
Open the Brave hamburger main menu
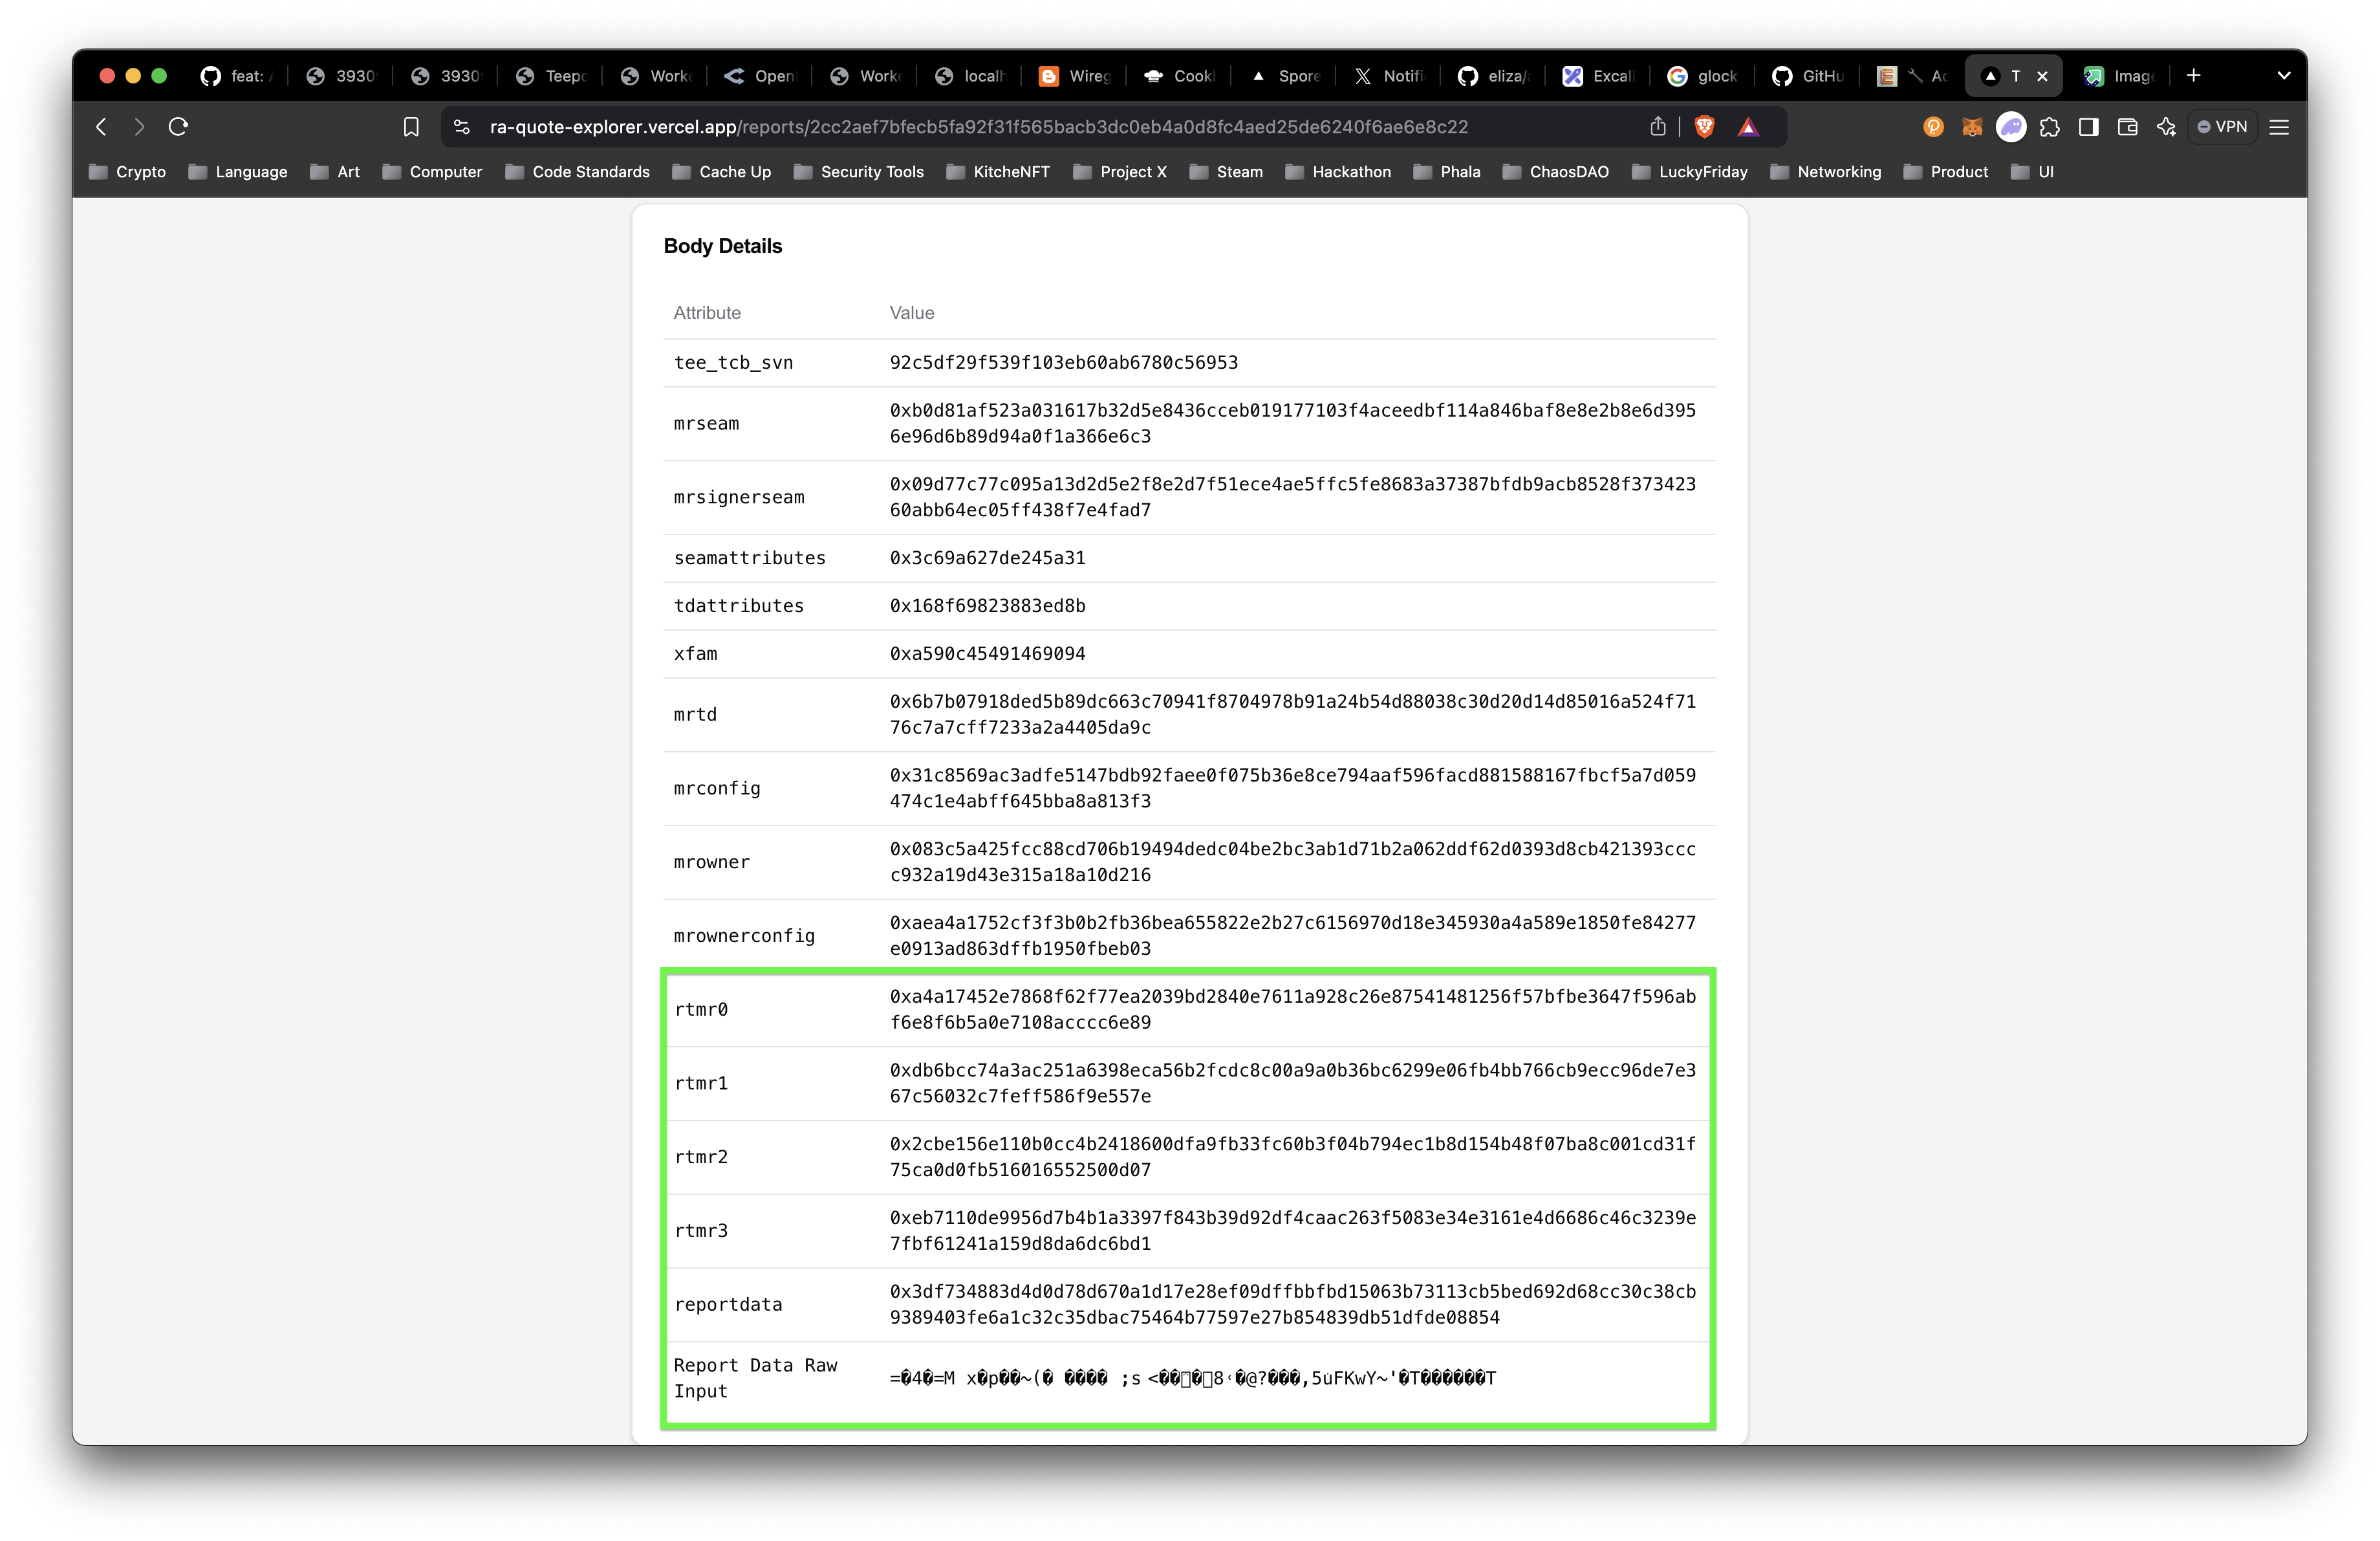(2279, 127)
